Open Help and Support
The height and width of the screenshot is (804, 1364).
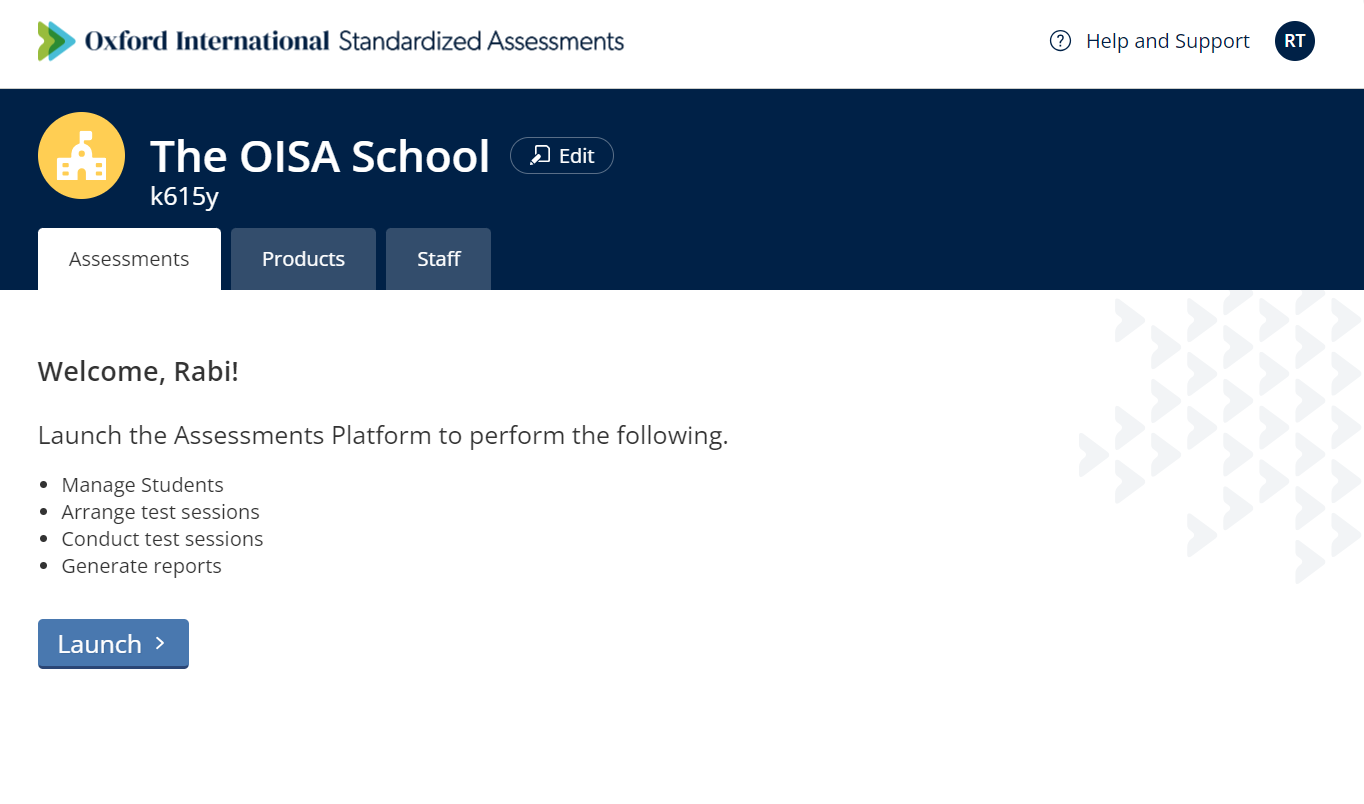click(x=1167, y=41)
